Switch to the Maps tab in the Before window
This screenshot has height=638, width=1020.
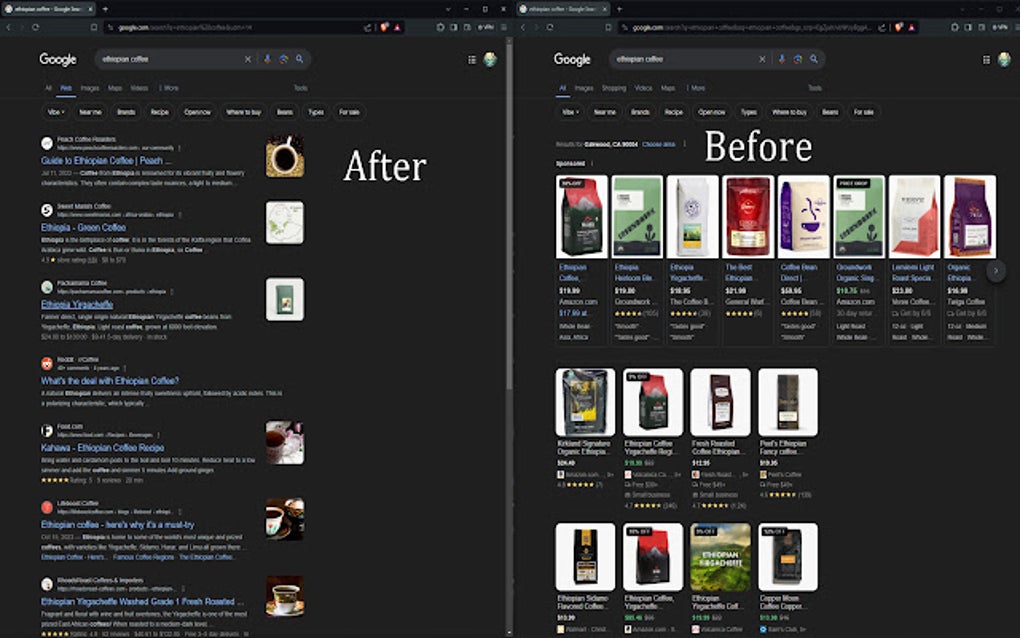[x=668, y=88]
